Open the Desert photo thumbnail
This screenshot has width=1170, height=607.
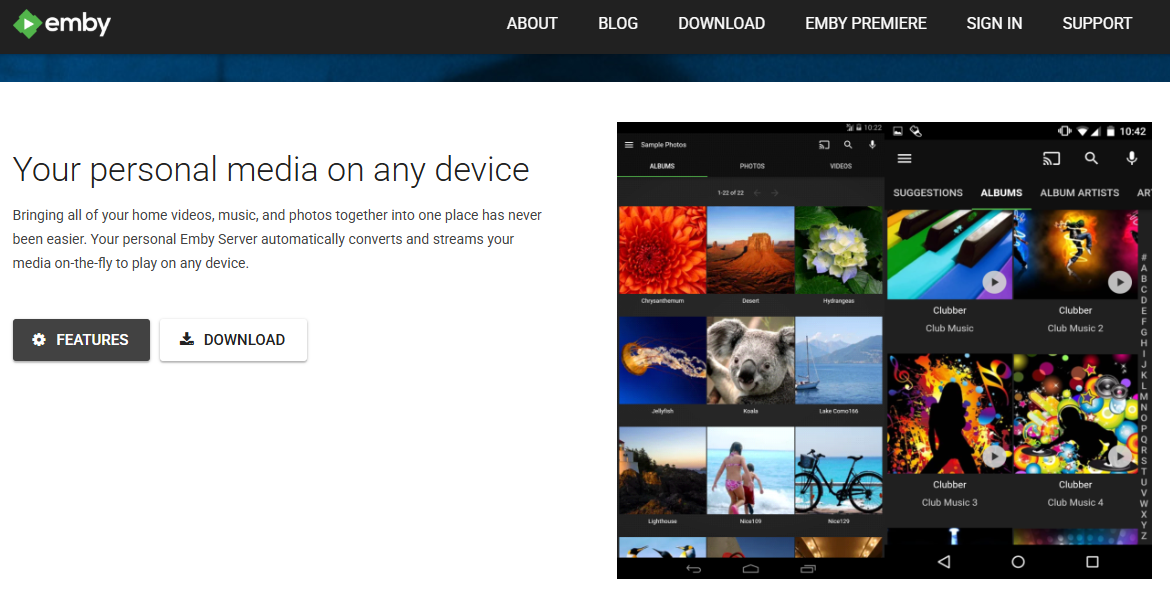coord(750,250)
